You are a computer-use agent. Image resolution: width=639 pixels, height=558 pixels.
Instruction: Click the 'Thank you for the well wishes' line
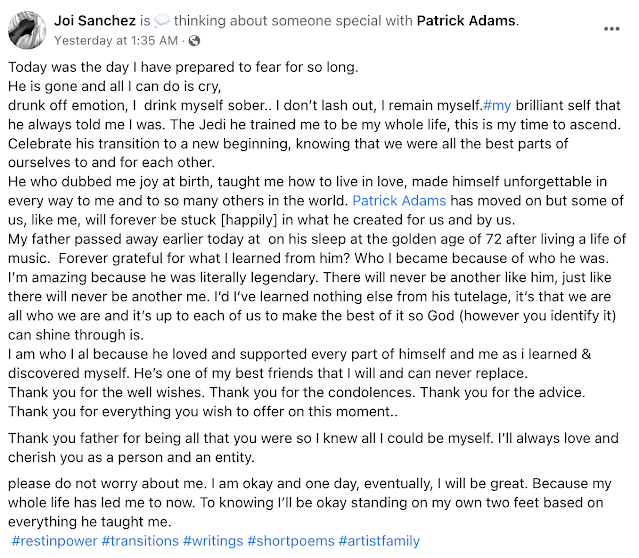tap(110, 391)
